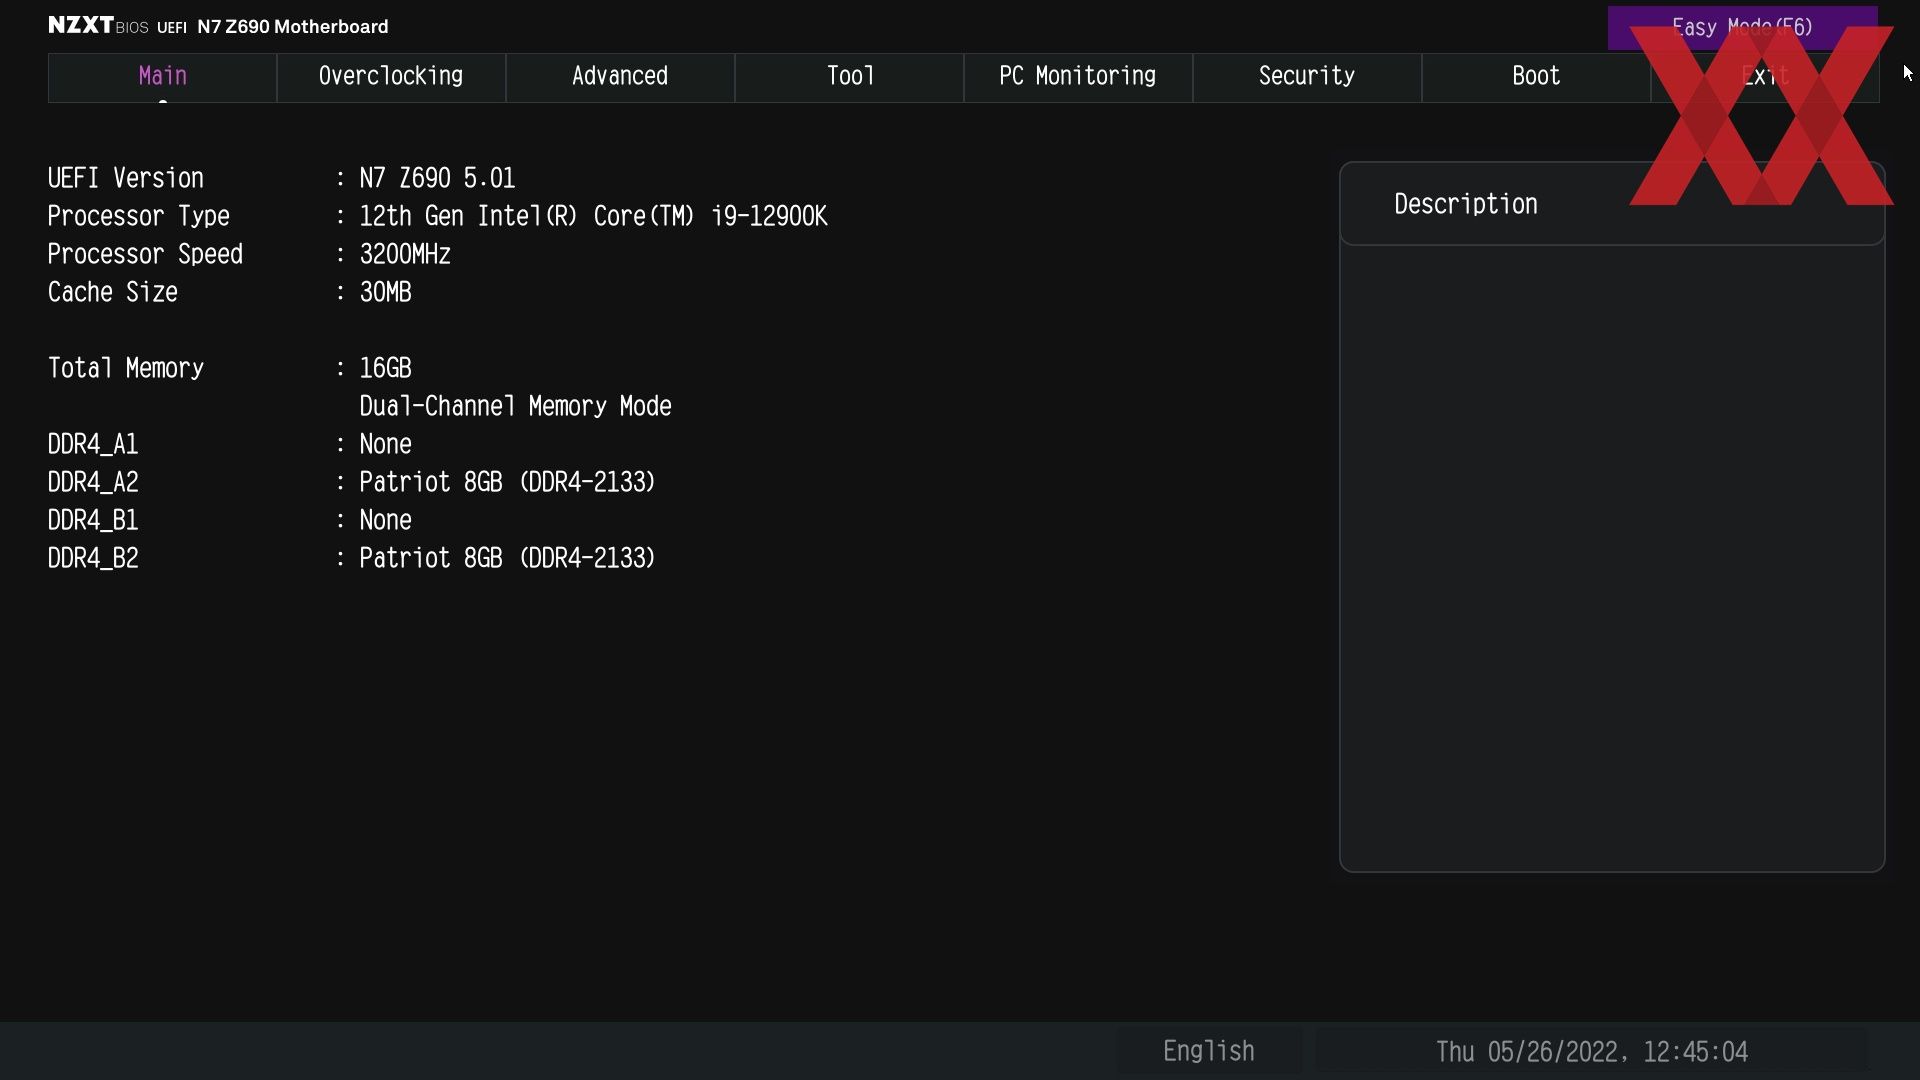The width and height of the screenshot is (1920, 1080).
Task: Select the Tool tab
Action: (x=849, y=77)
